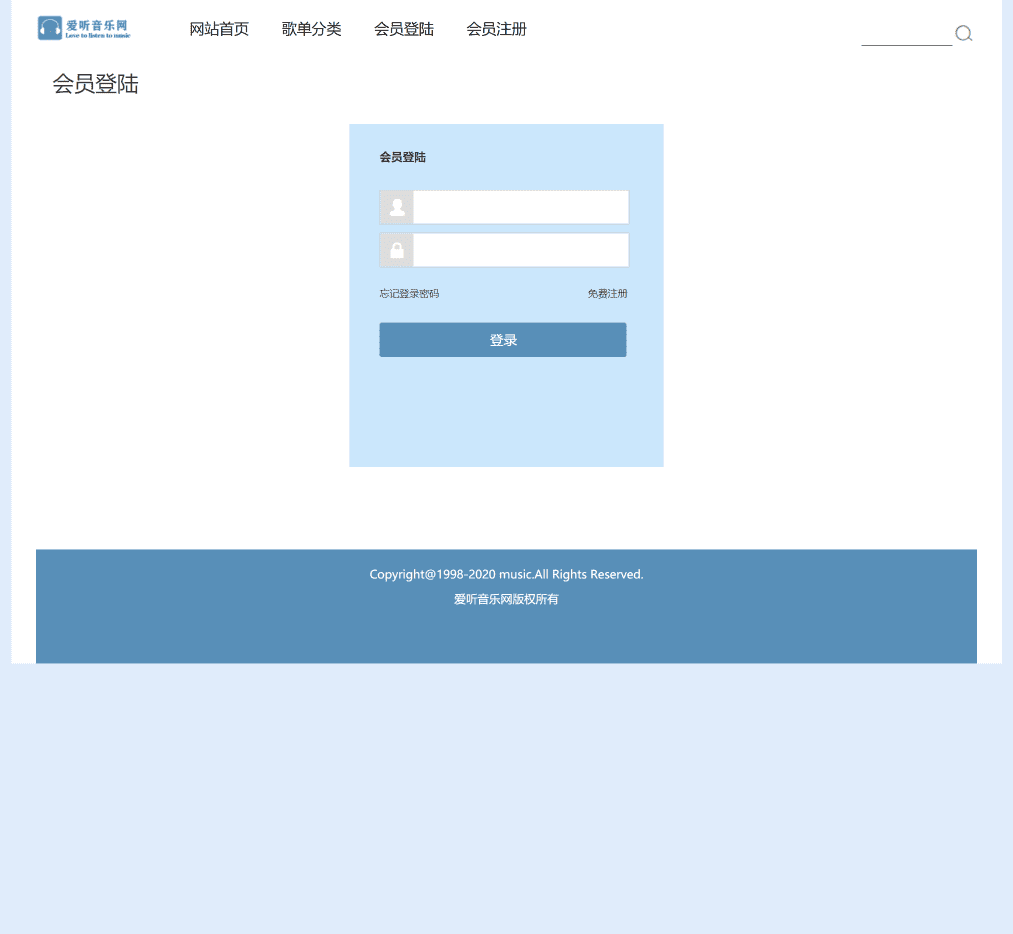Click the search text box near the magnifier

905,40
